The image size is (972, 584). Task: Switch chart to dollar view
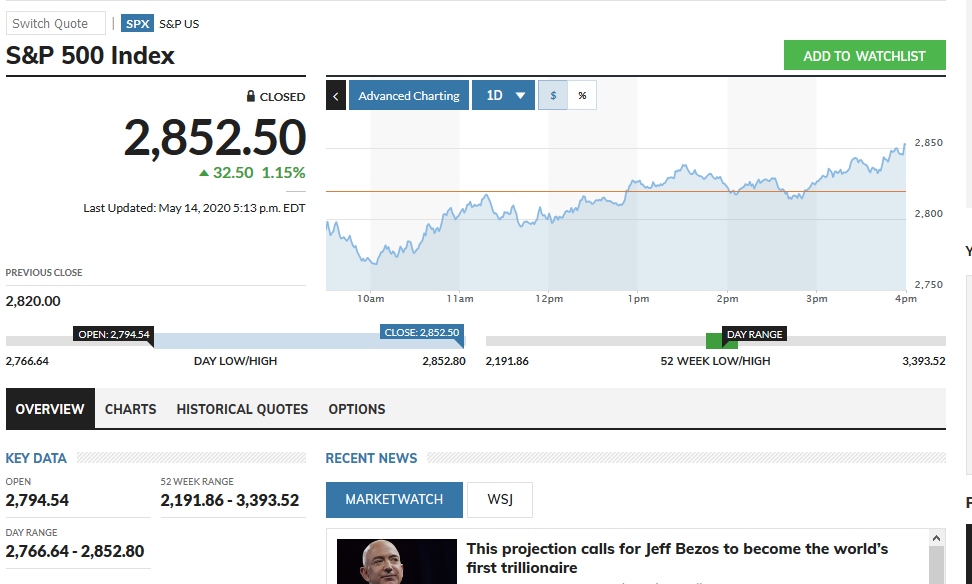pos(553,96)
